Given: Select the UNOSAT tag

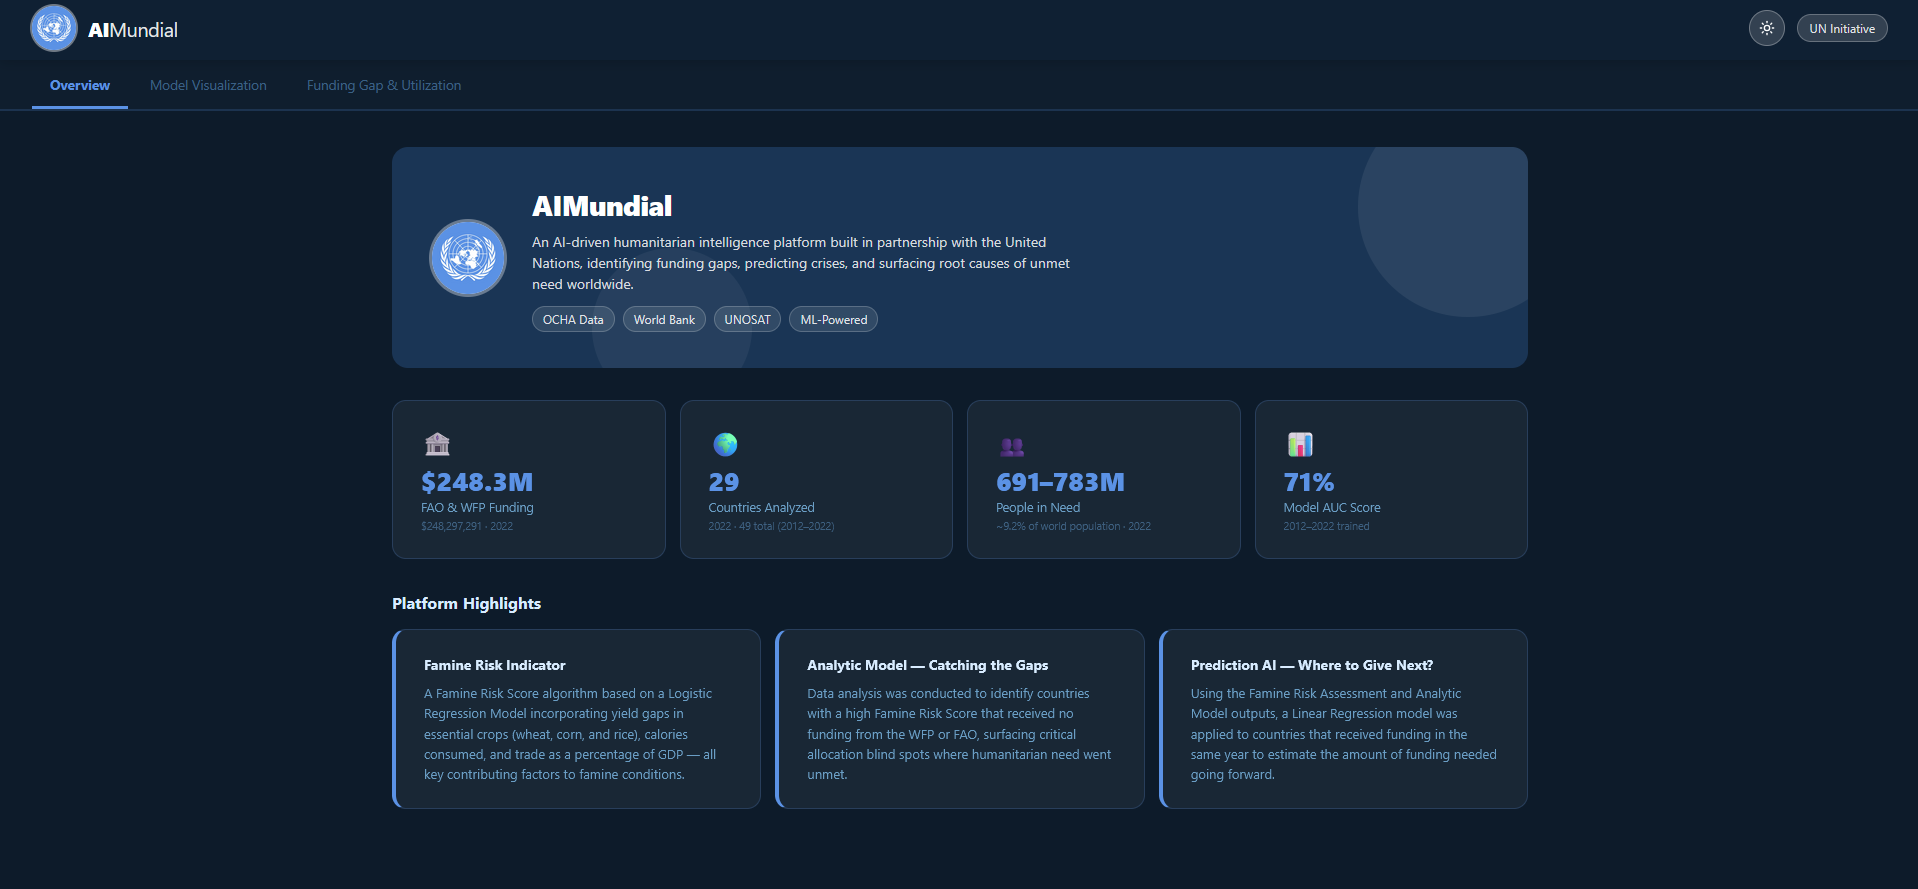Looking at the screenshot, I should coord(747,320).
